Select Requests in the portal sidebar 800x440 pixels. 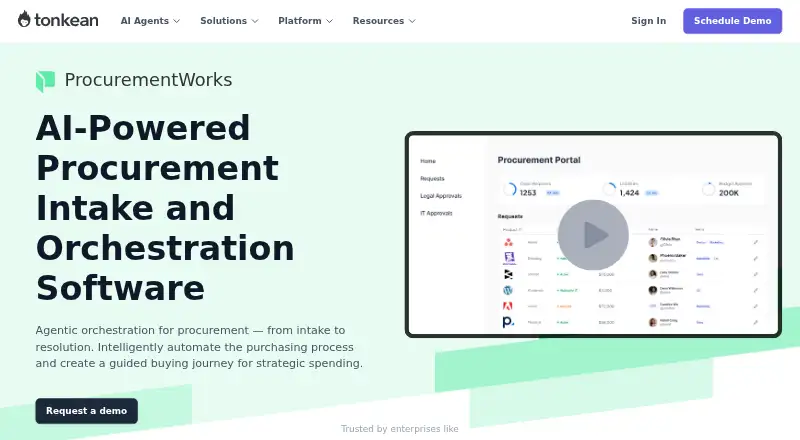(432, 179)
